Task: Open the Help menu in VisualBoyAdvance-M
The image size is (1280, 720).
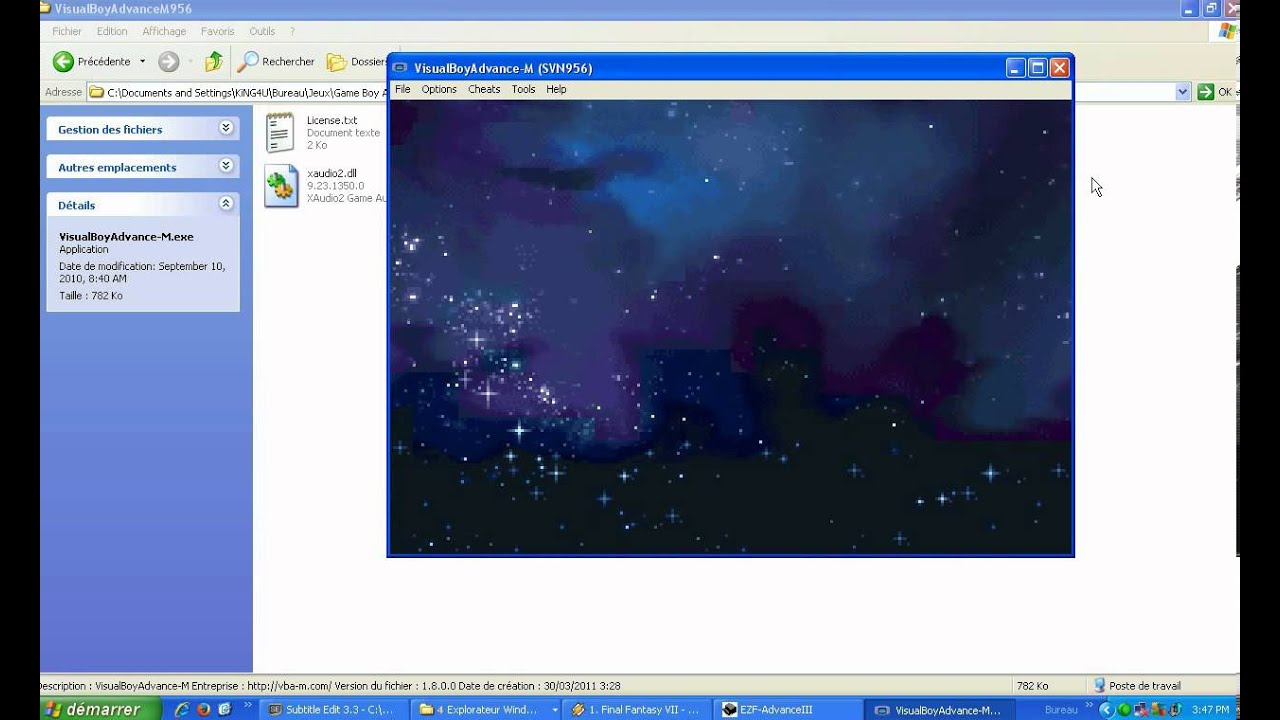Action: pos(556,89)
